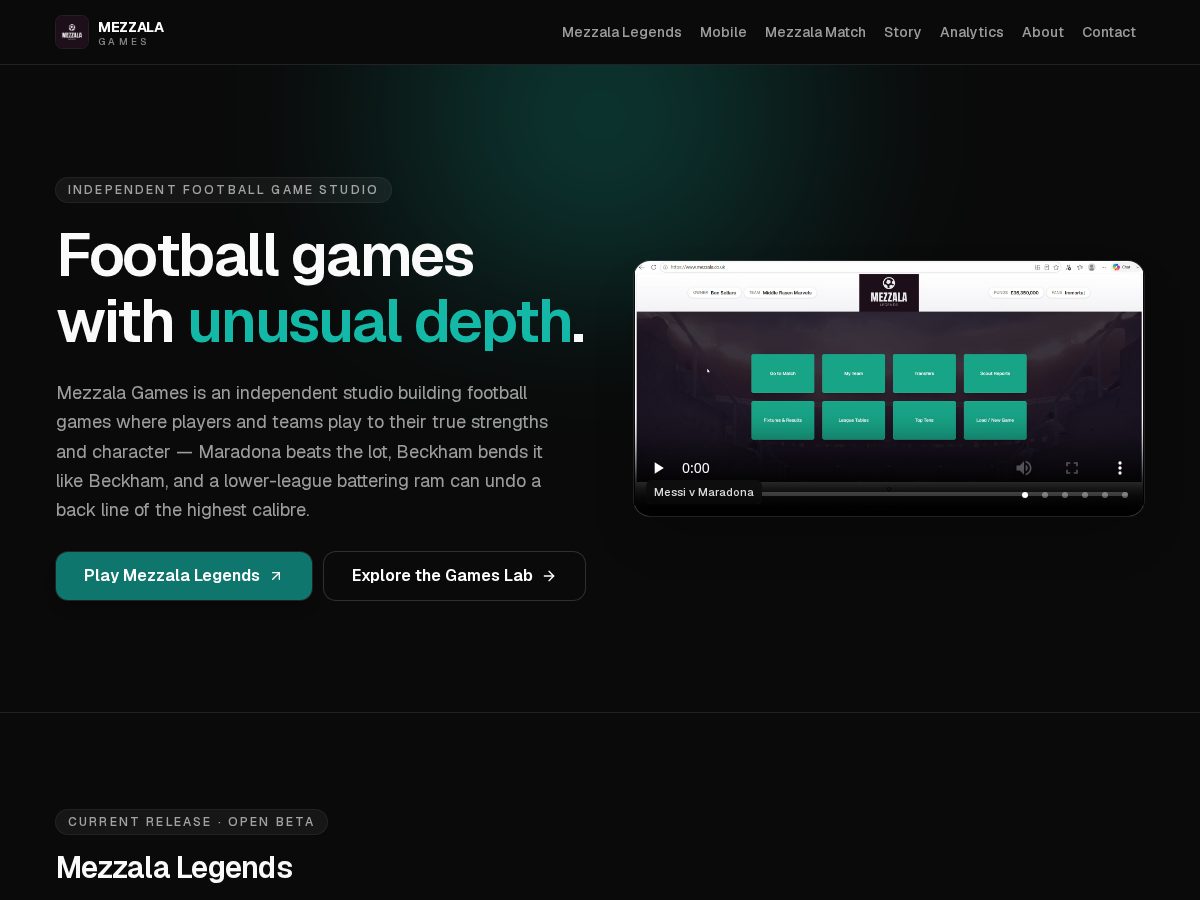The width and height of the screenshot is (1200, 900).
Task: Click the studio description paragraph
Action: (302, 451)
